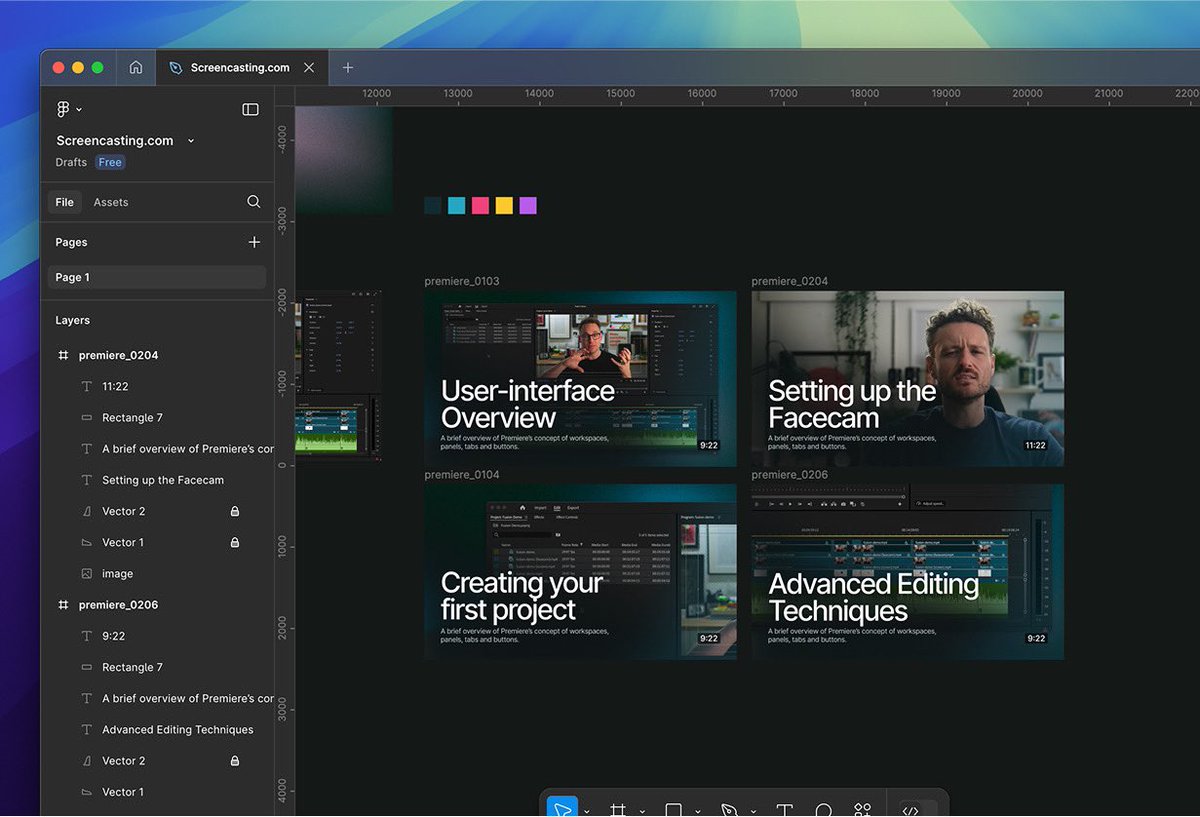This screenshot has width=1200, height=817.
Task: Toggle Dev Mode code icon
Action: tap(910, 810)
